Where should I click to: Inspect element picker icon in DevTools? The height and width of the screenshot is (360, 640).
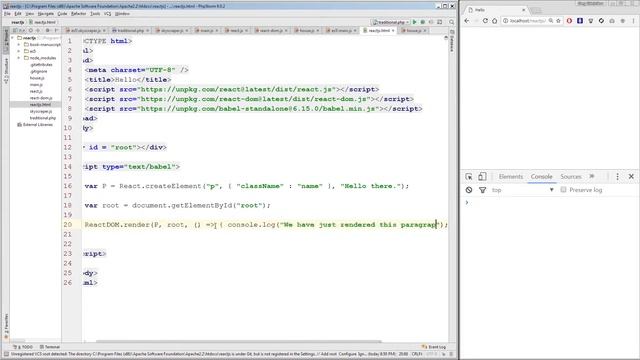pyautogui.click(x=469, y=177)
